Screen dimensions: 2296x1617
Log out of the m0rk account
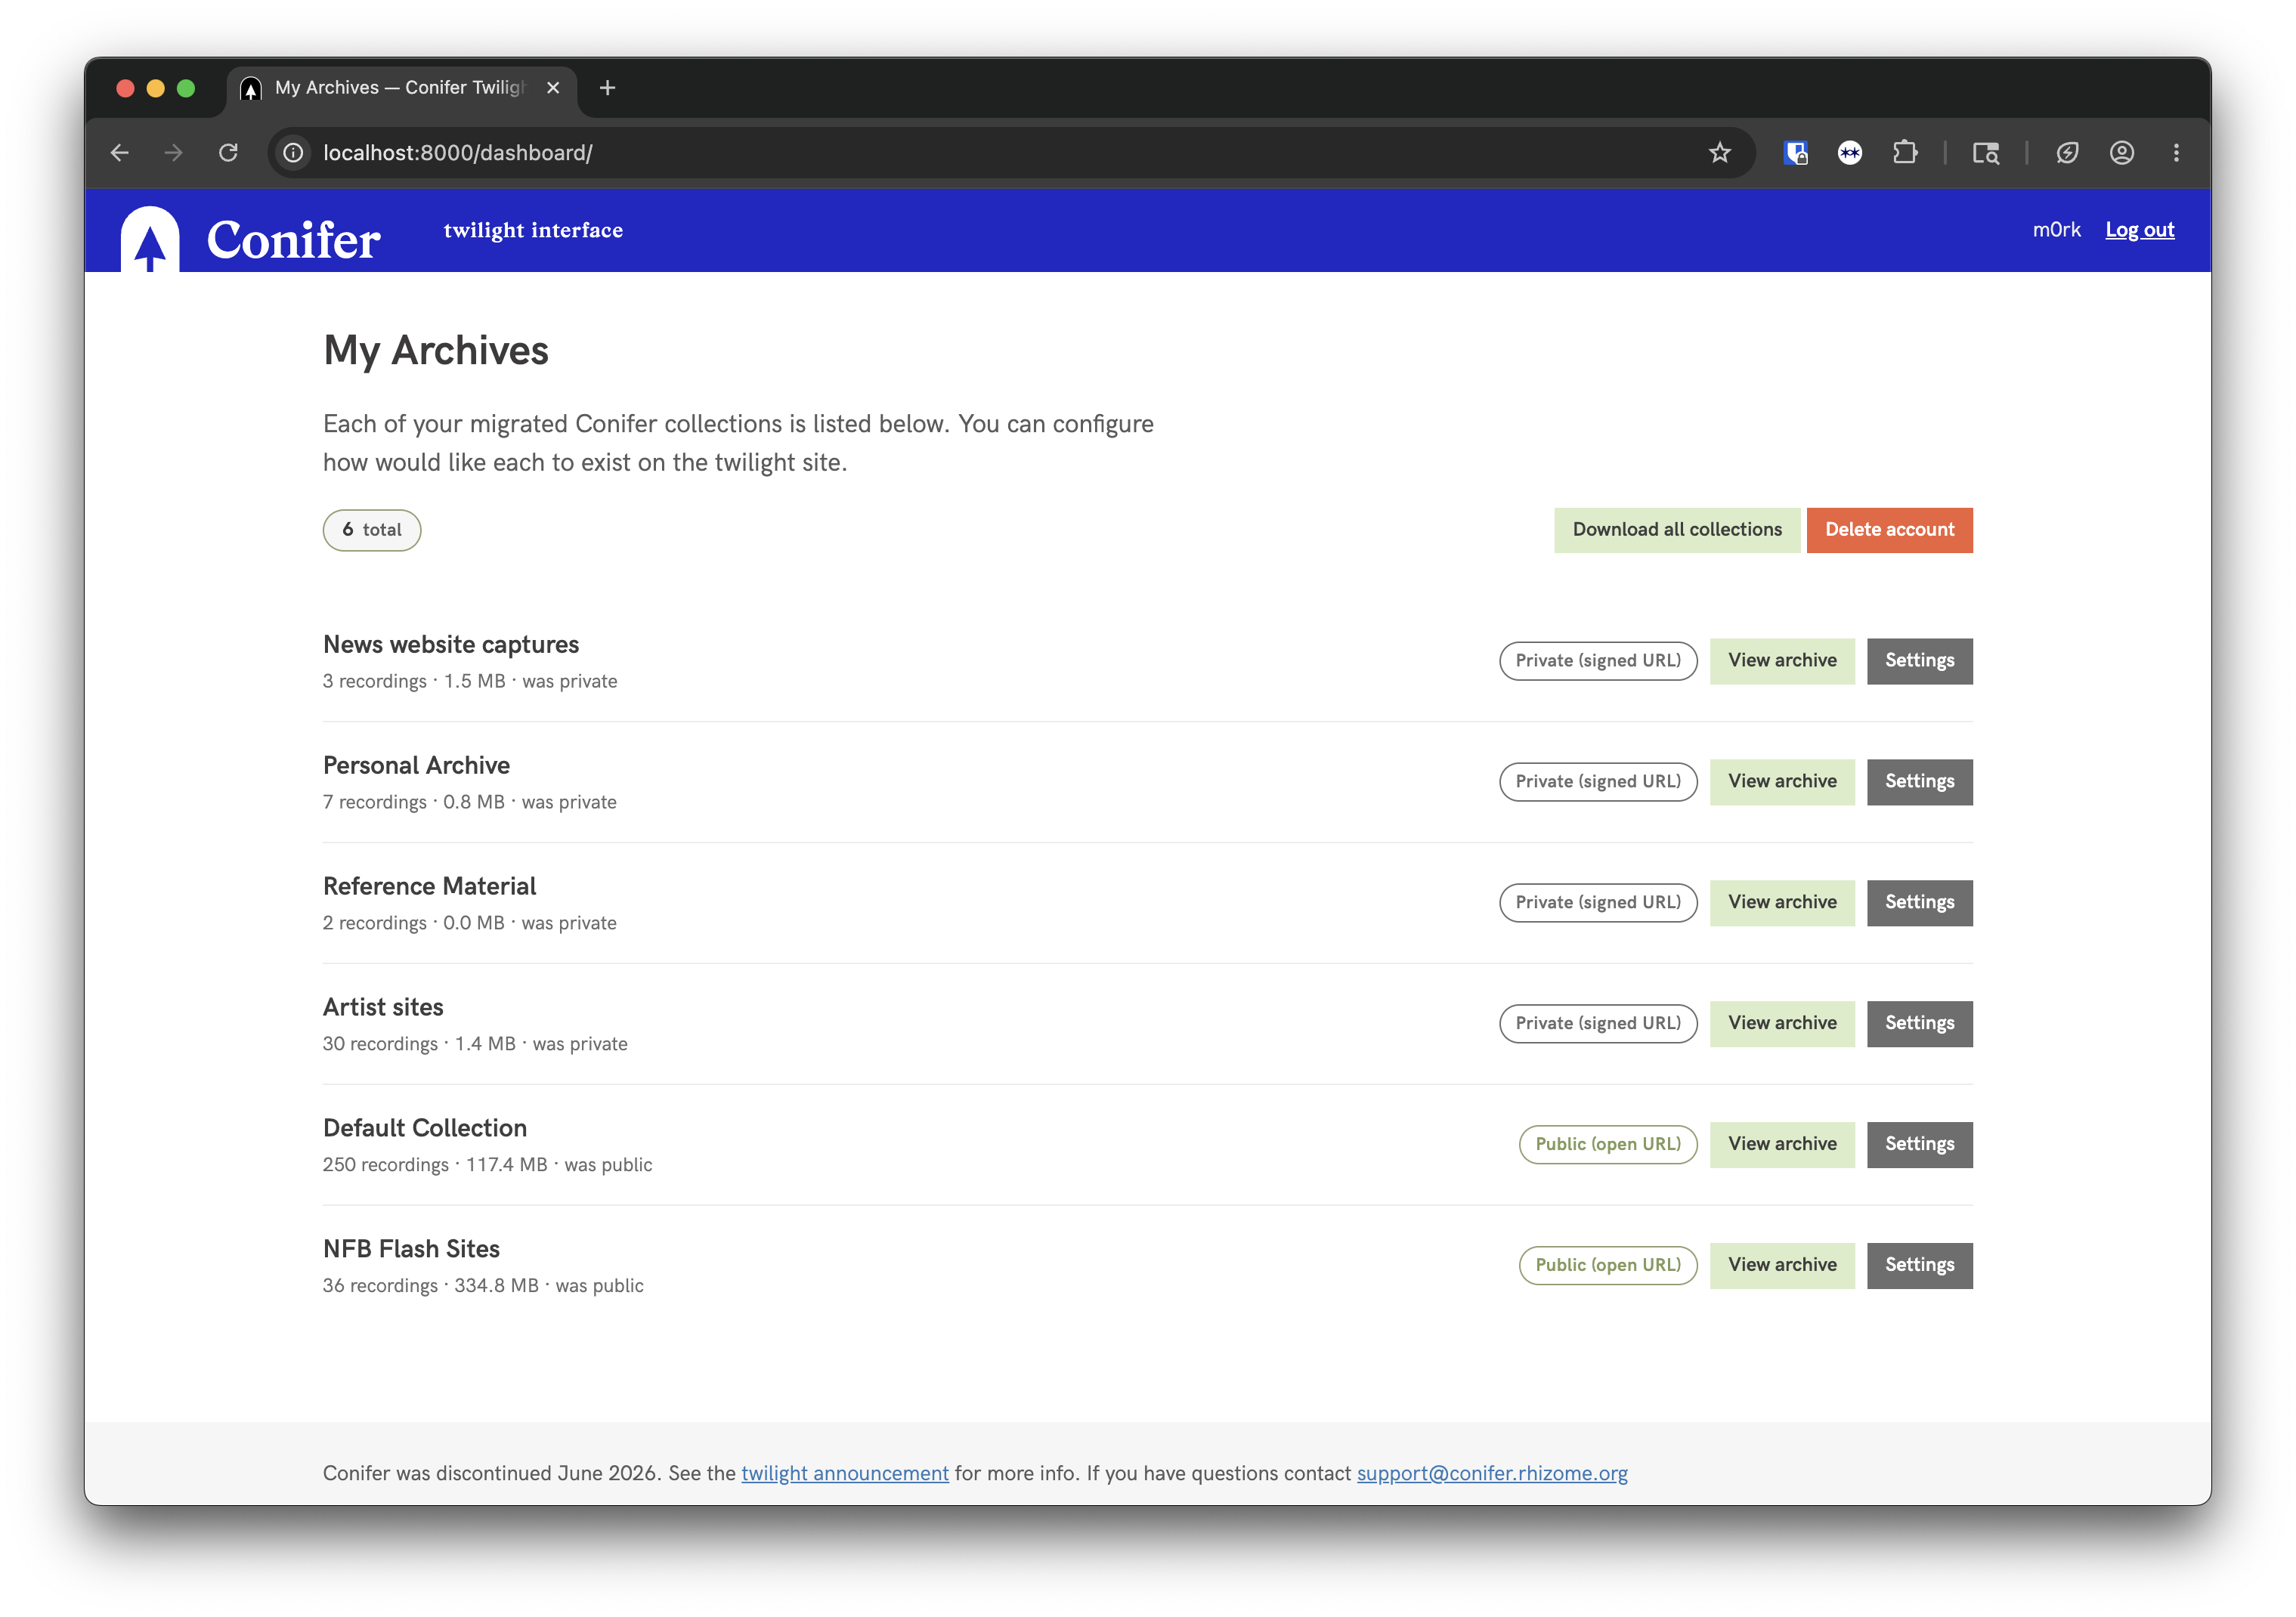(2139, 230)
